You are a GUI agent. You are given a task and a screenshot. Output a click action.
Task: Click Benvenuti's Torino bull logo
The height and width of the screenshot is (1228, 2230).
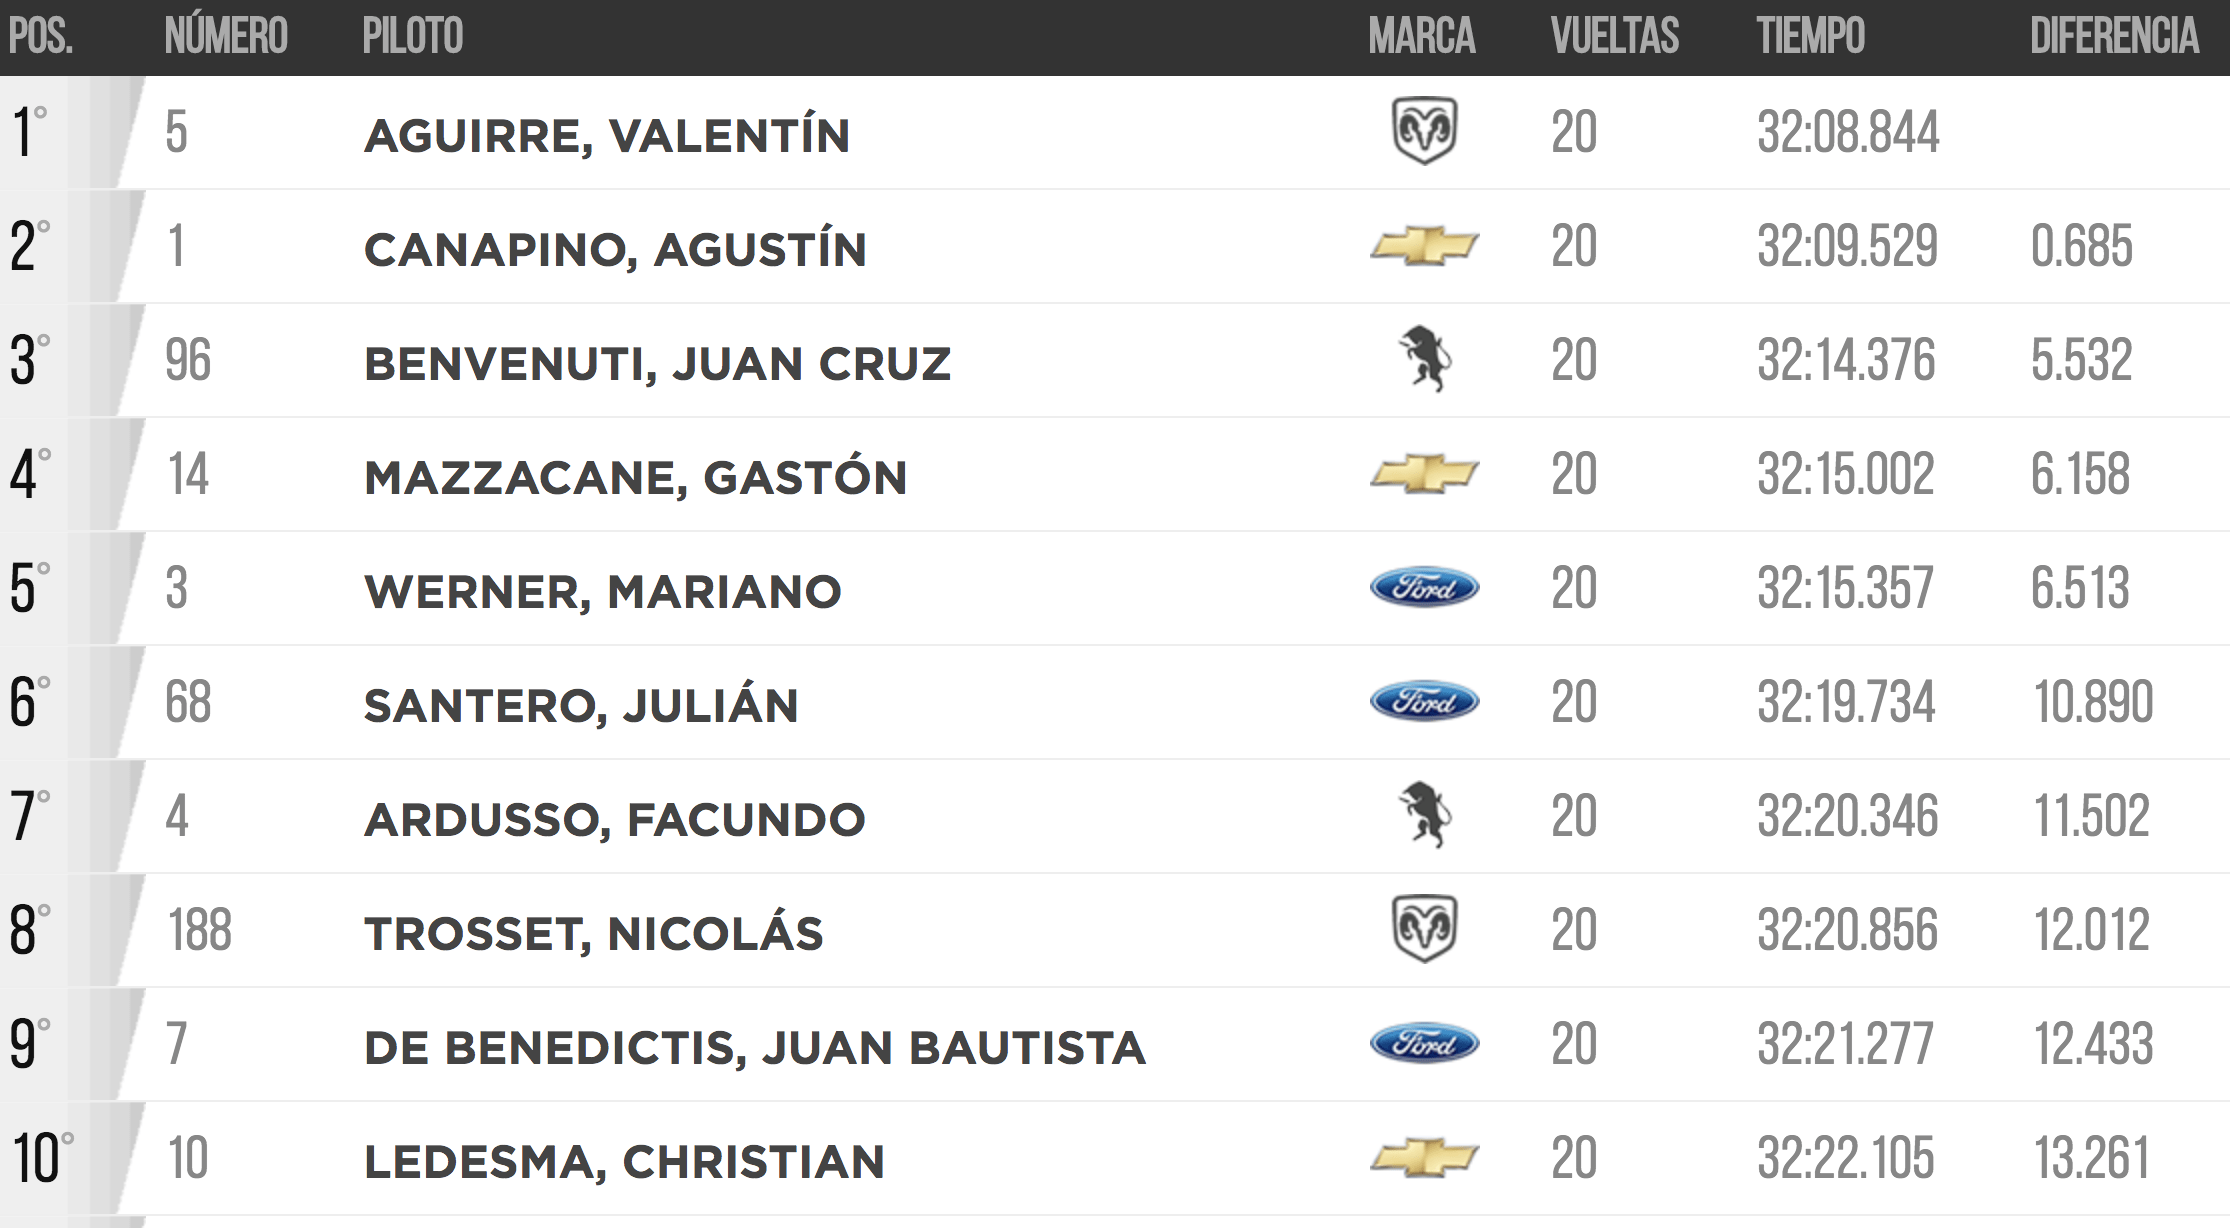(x=1424, y=359)
